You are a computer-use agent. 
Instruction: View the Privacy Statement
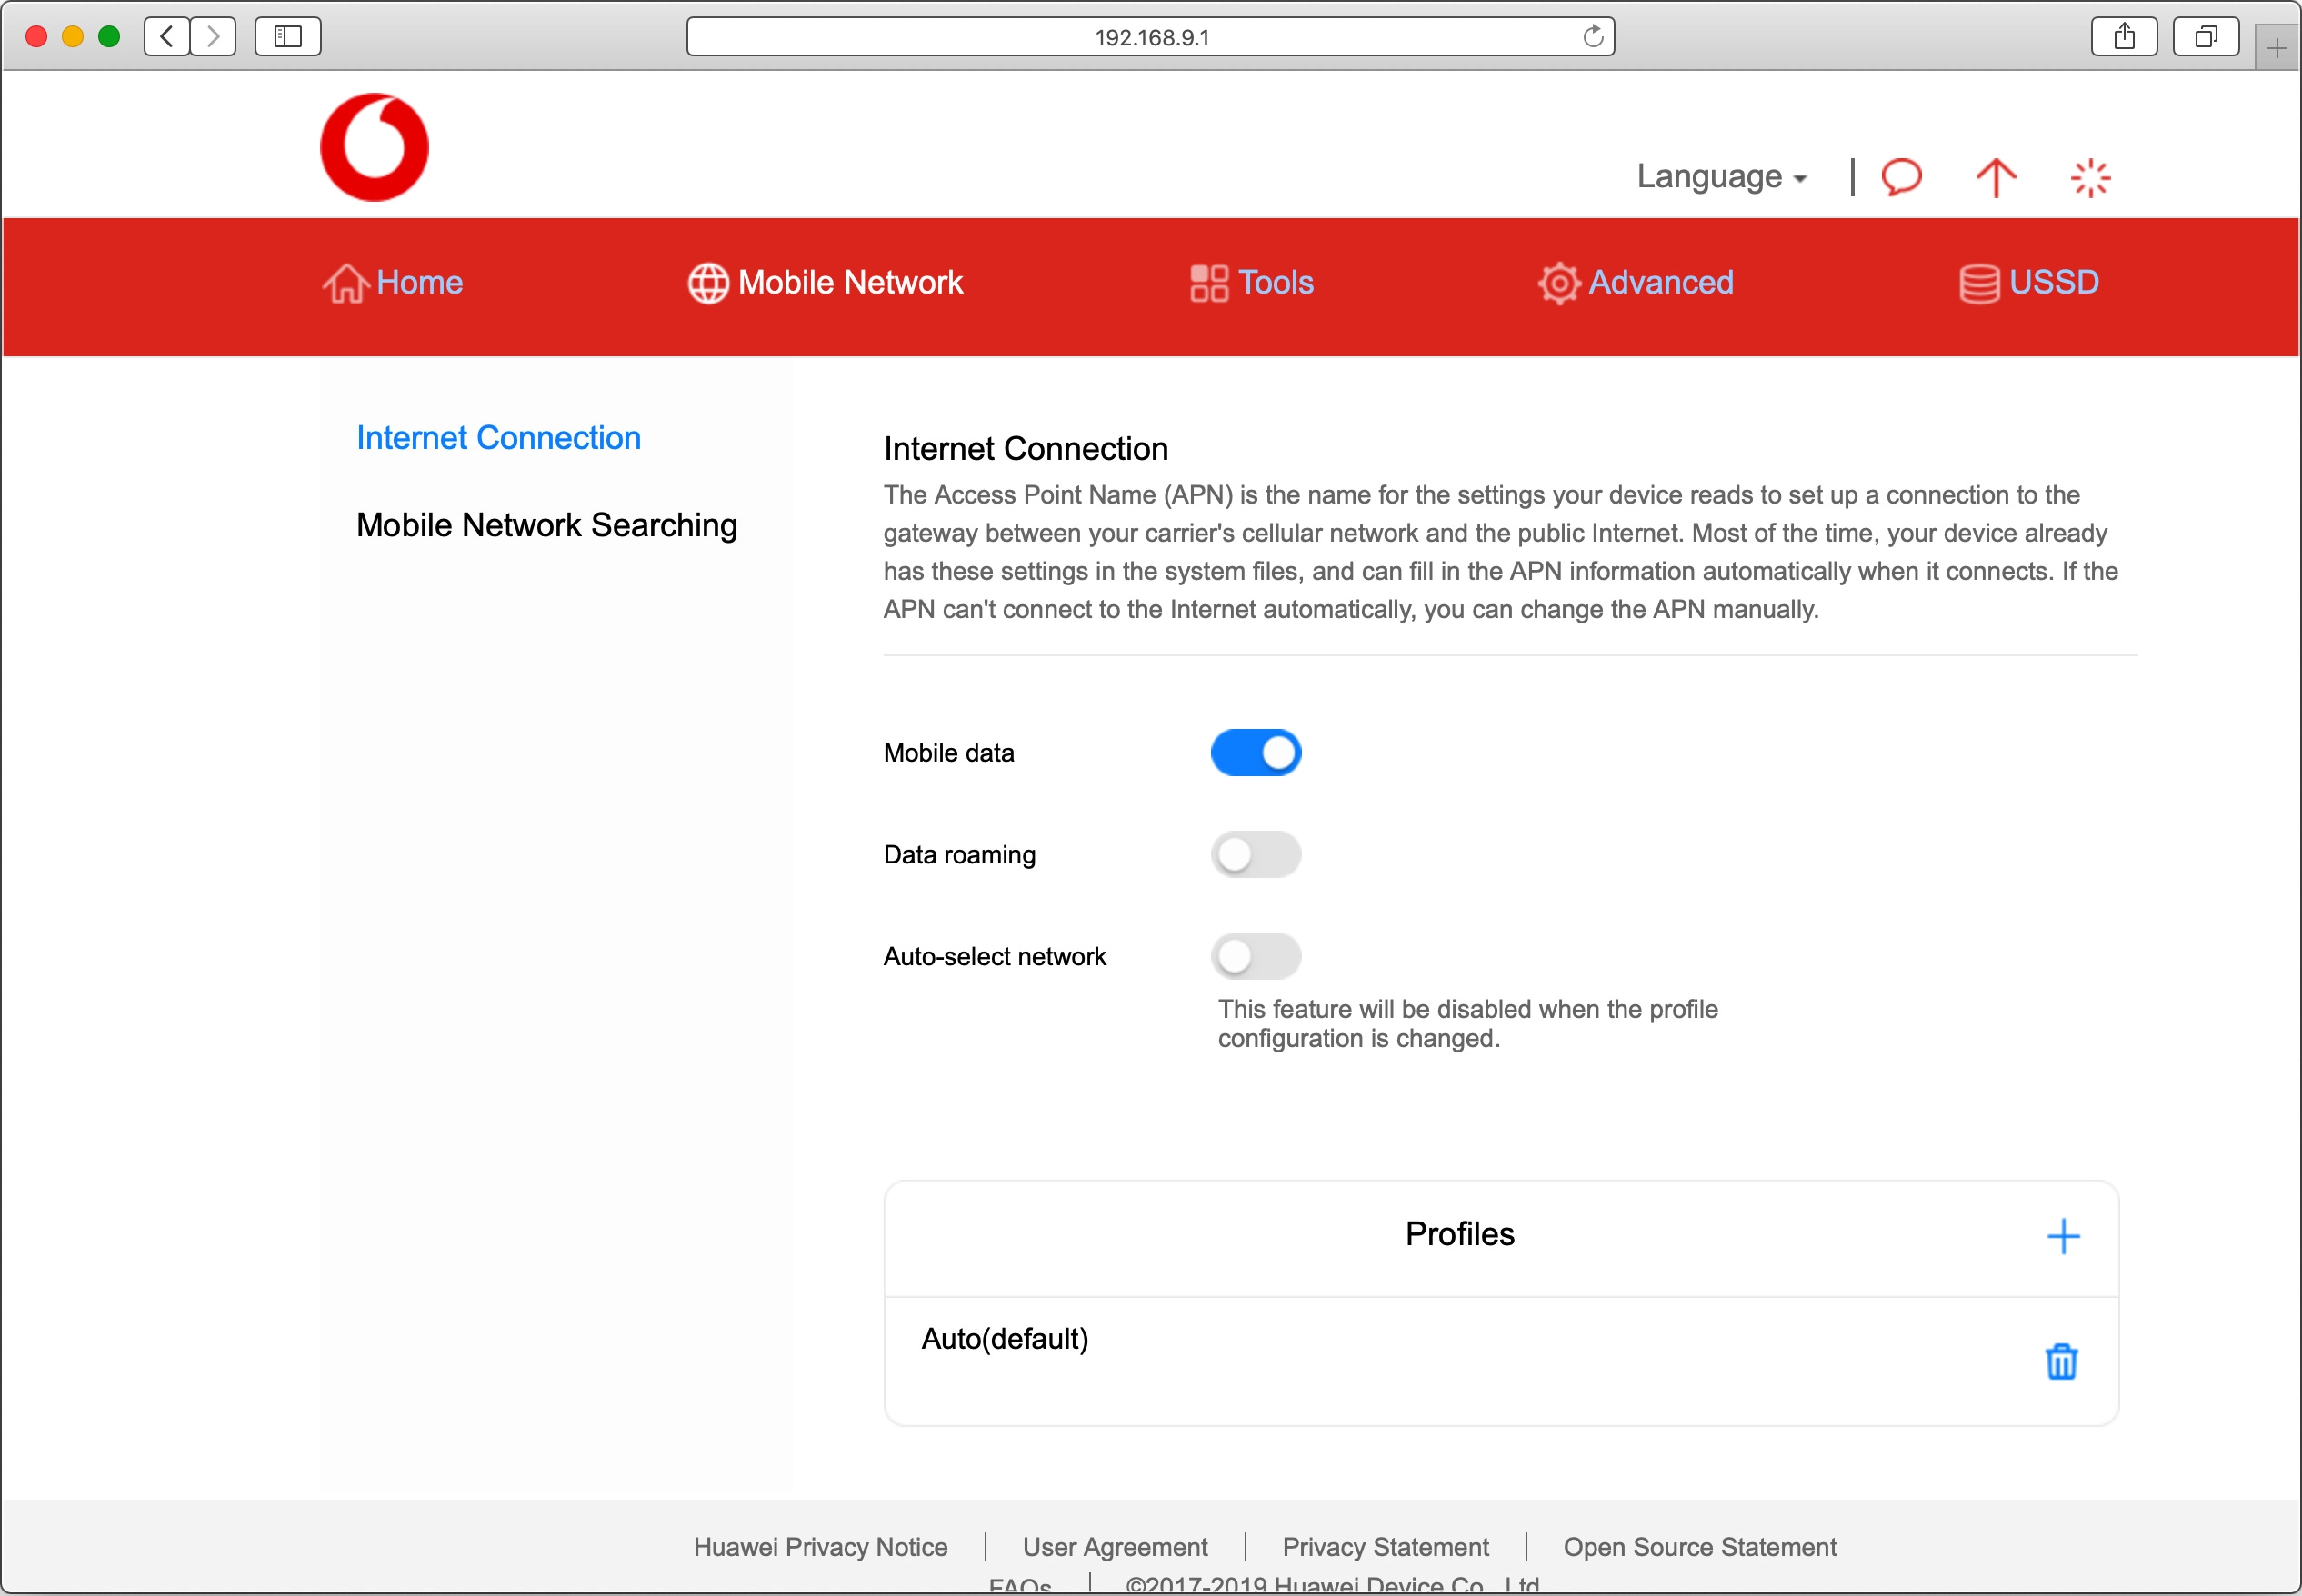click(x=1384, y=1546)
